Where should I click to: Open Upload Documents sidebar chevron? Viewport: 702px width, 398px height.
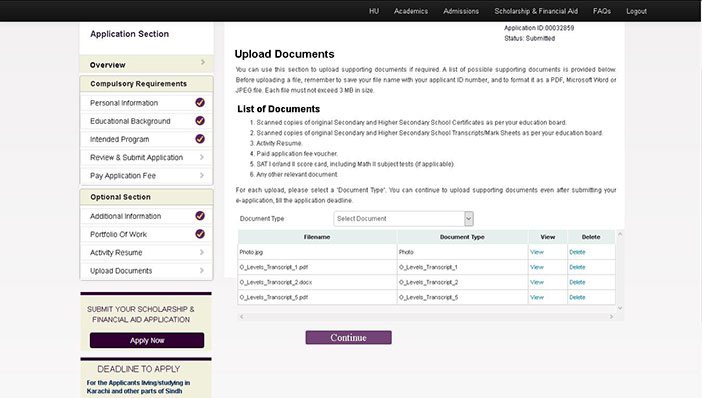point(201,270)
